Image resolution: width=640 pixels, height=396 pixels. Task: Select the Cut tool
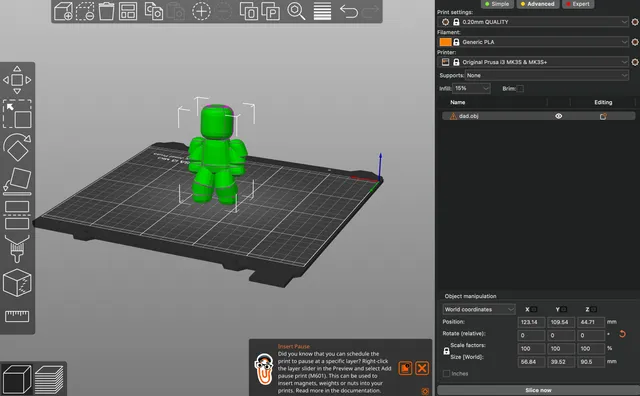(17, 215)
